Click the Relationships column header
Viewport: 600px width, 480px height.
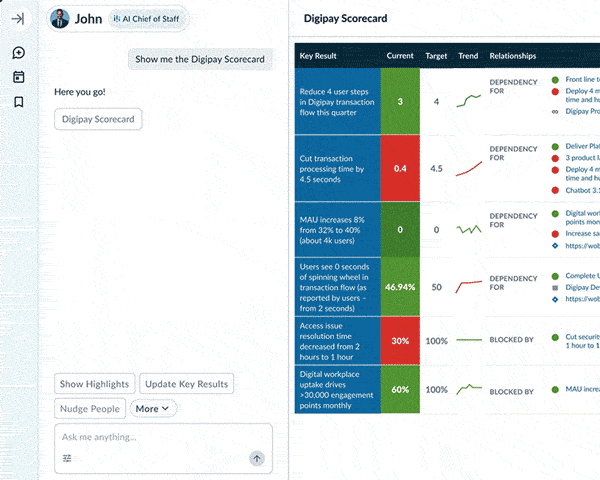(x=513, y=56)
